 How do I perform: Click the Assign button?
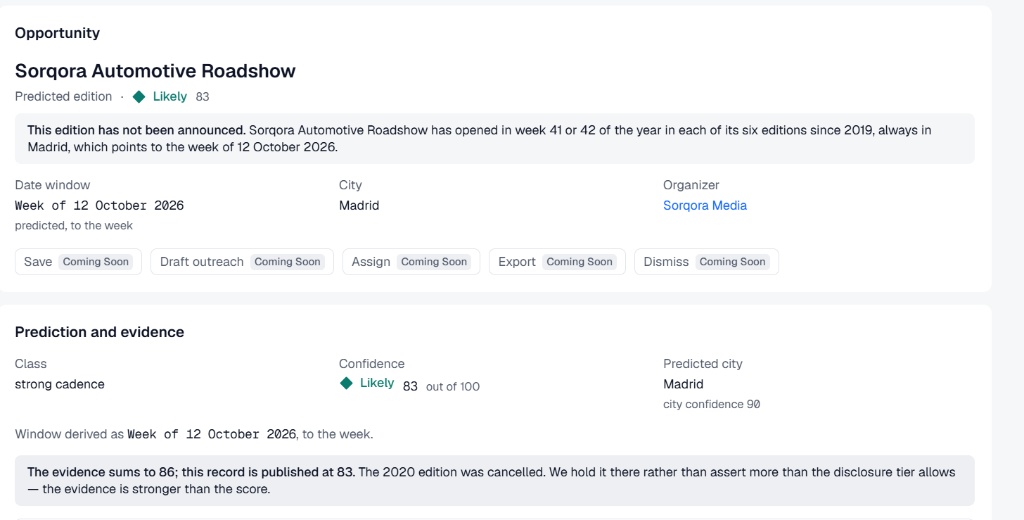tap(411, 261)
